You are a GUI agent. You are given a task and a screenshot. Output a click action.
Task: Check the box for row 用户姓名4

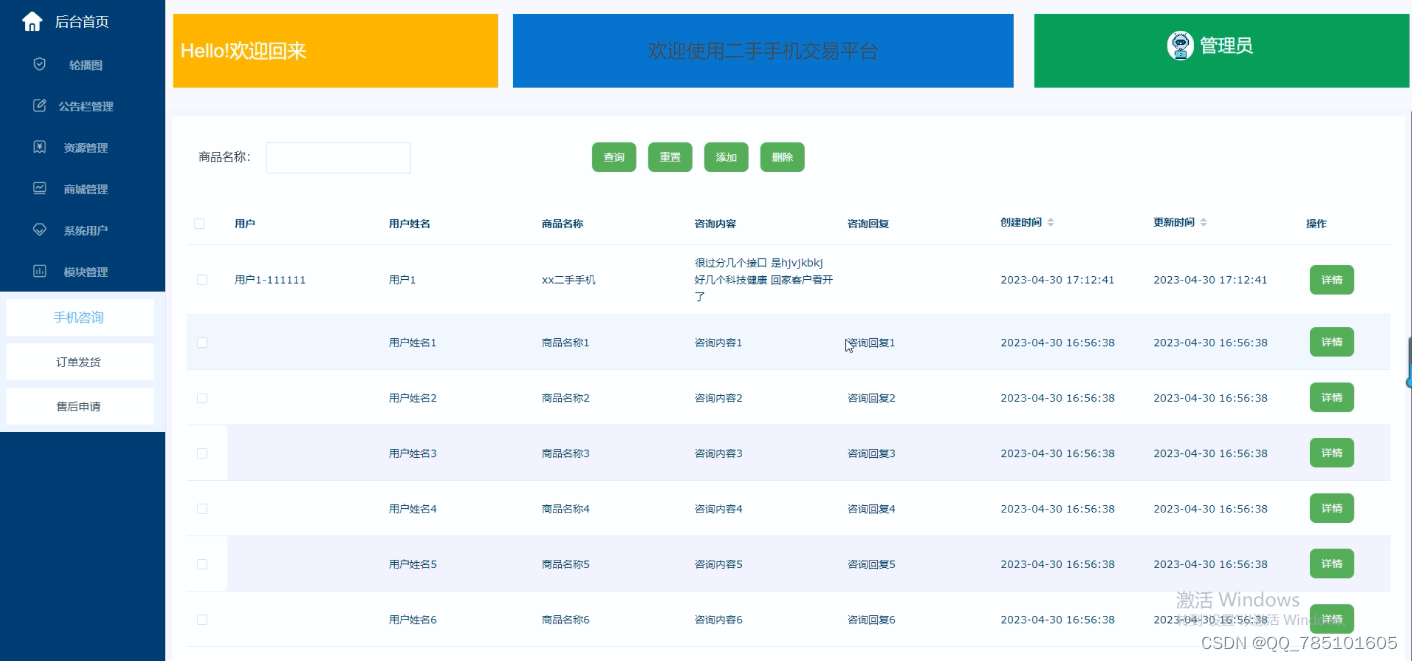(202, 509)
